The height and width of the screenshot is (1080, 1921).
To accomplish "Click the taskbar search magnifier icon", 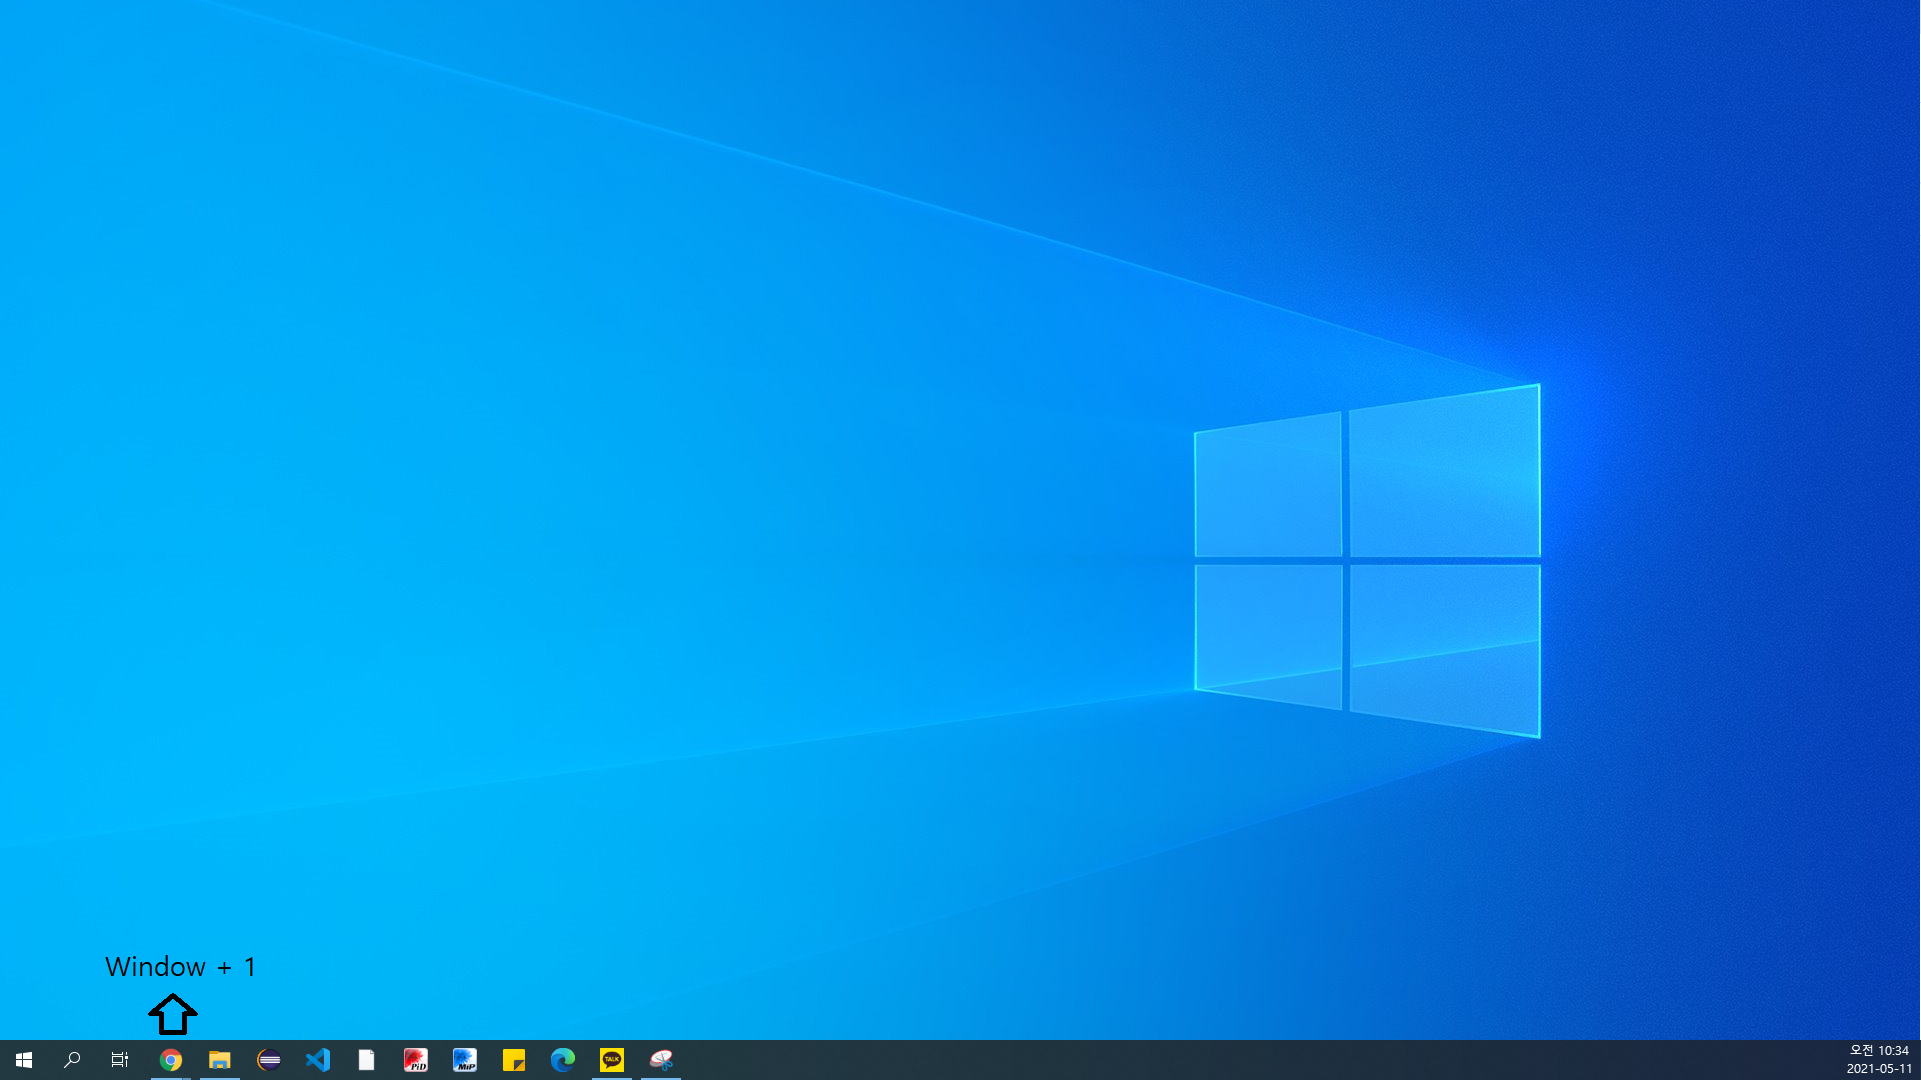I will click(72, 1060).
